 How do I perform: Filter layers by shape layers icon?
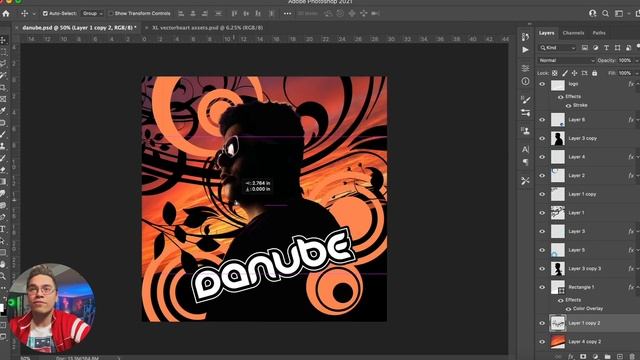[618, 48]
